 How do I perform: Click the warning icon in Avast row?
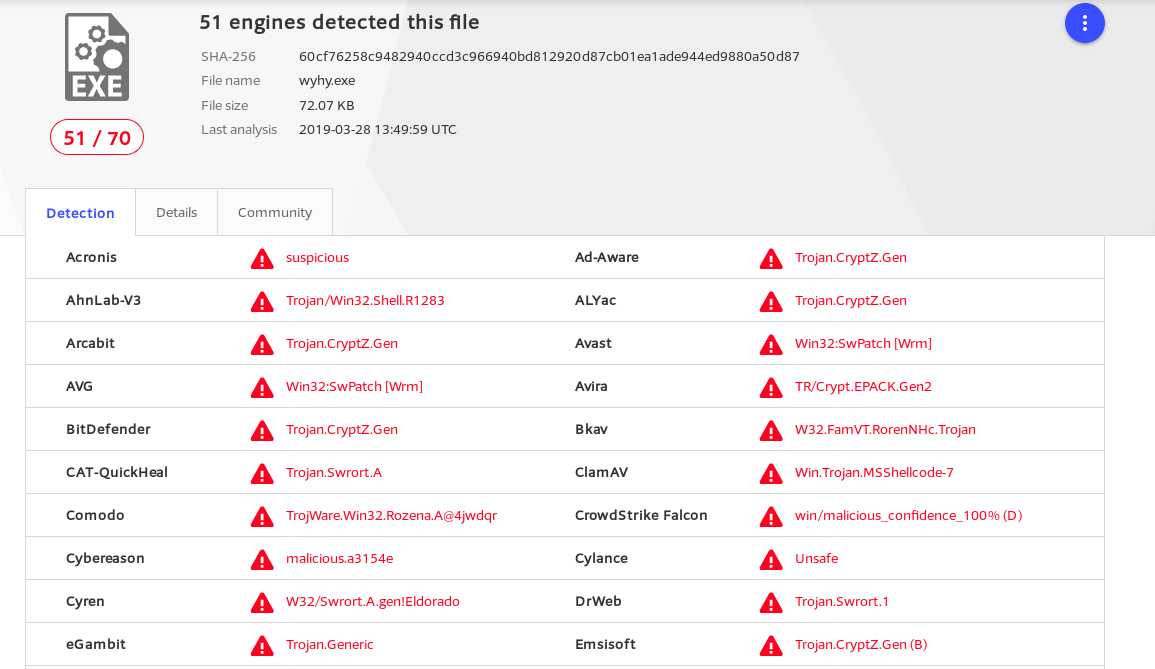pos(770,344)
